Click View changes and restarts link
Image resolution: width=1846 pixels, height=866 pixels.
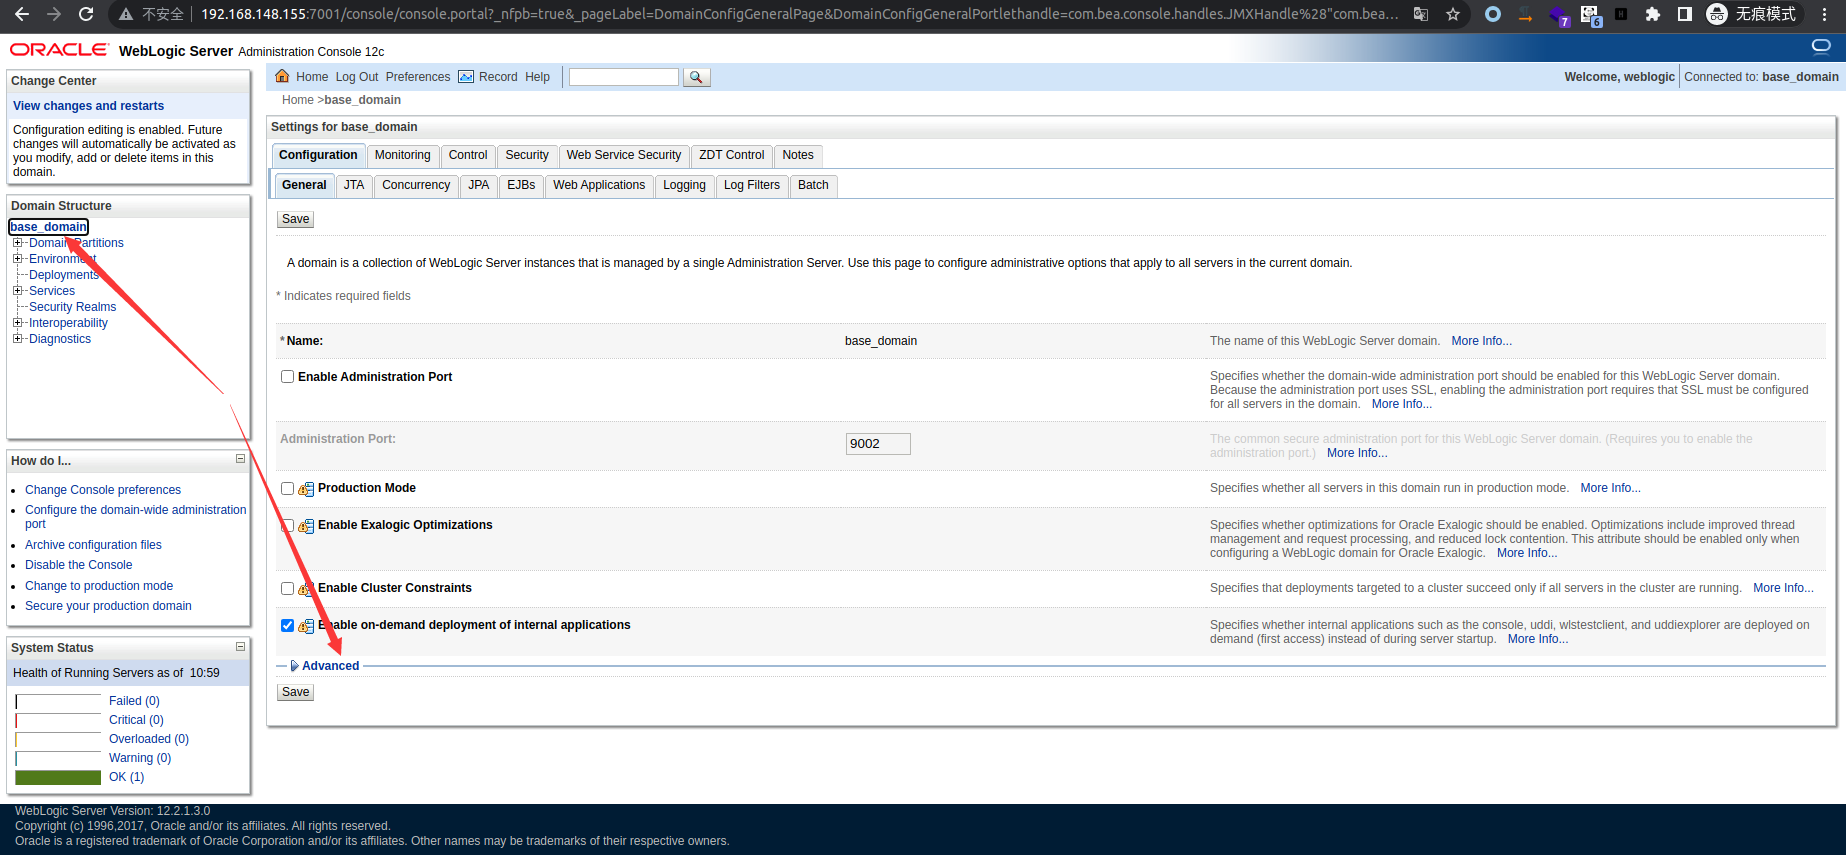point(88,106)
